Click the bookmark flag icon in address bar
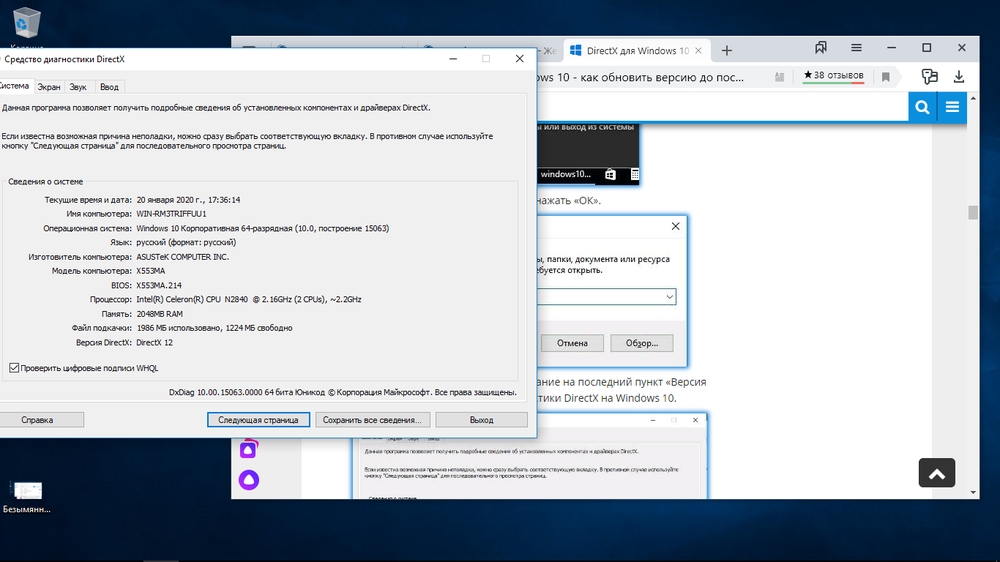Viewport: 1000px width, 562px height. 885,76
